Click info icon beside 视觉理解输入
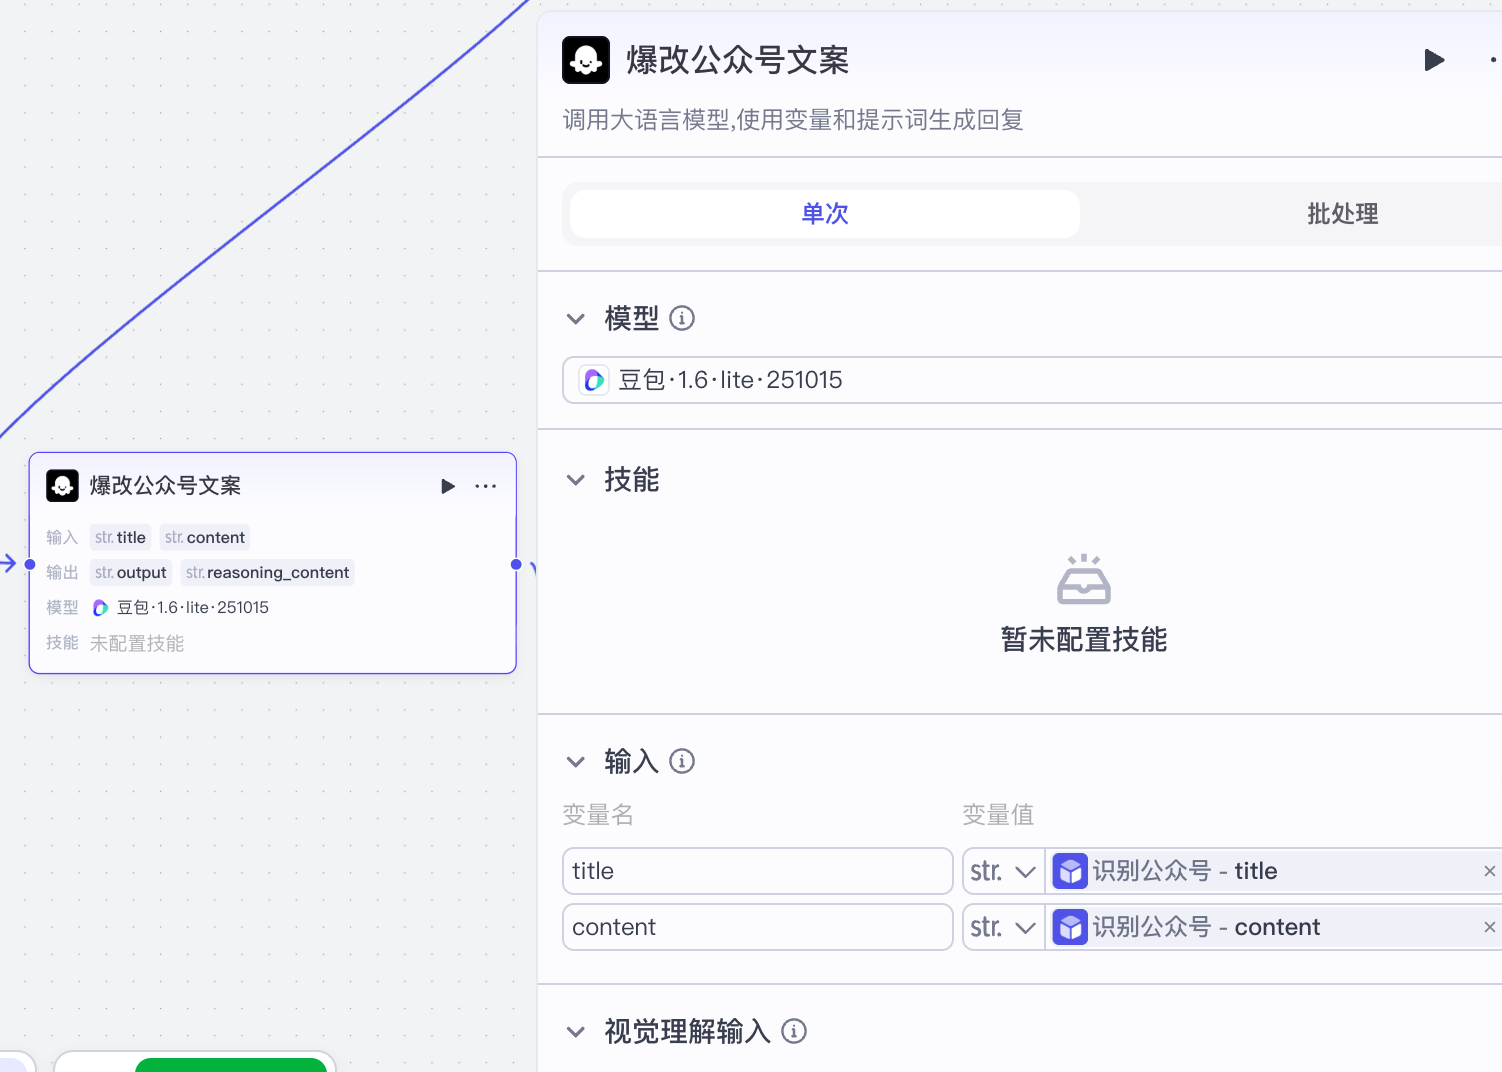Screen dimensions: 1502x1072 tap(794, 1031)
